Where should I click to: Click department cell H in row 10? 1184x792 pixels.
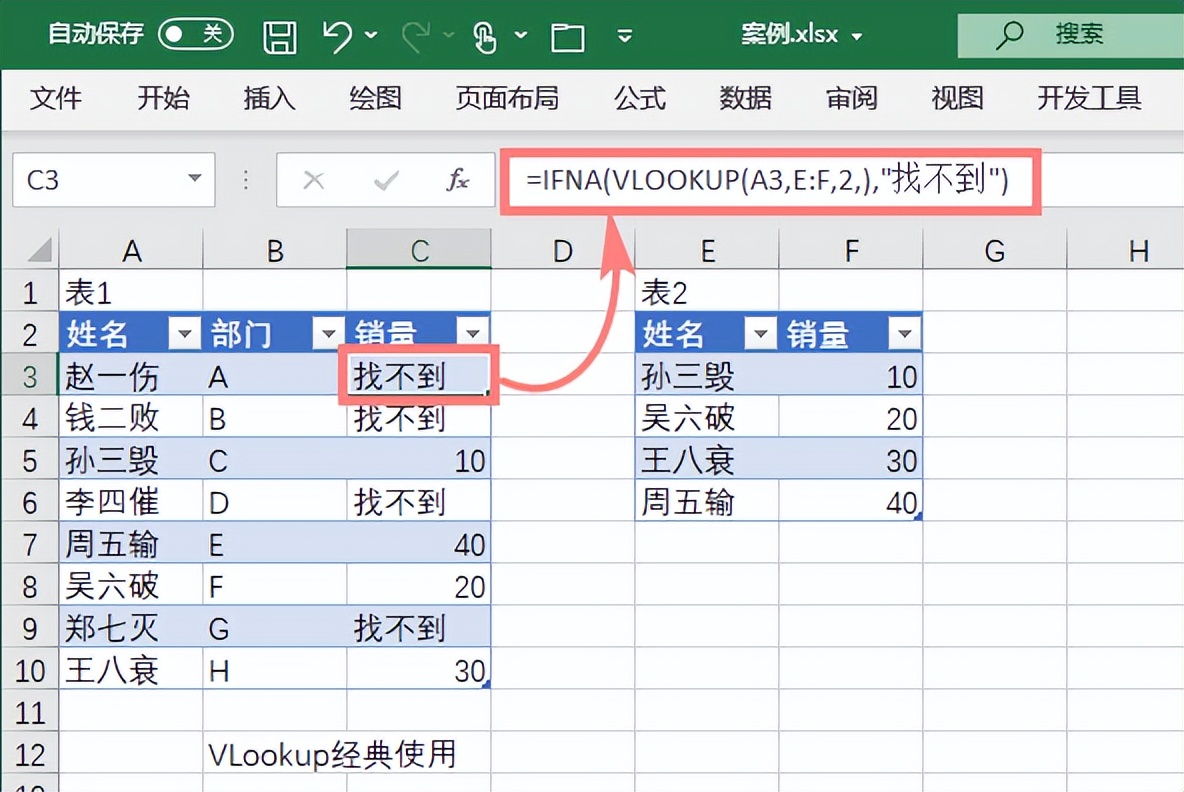click(275, 670)
